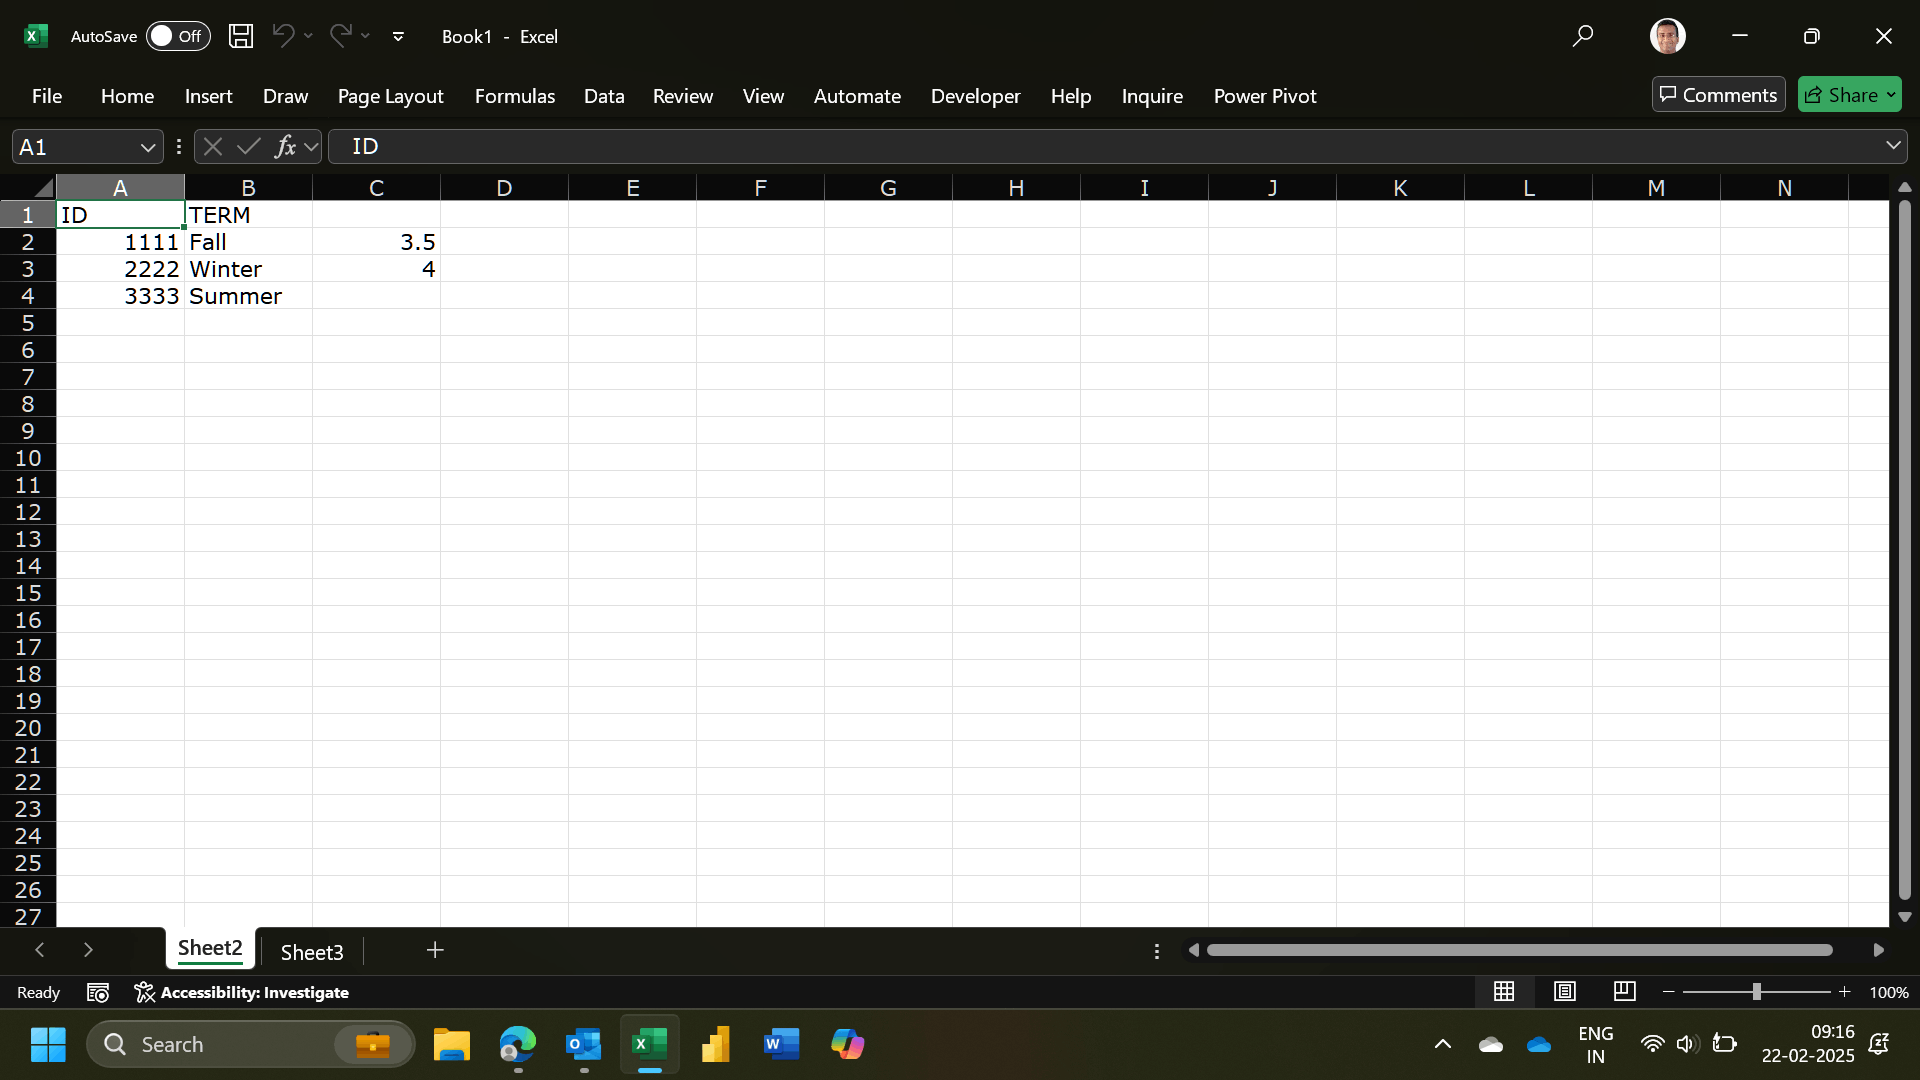This screenshot has width=1920, height=1080.
Task: Switch to the Sheet3 tab
Action: pos(311,952)
